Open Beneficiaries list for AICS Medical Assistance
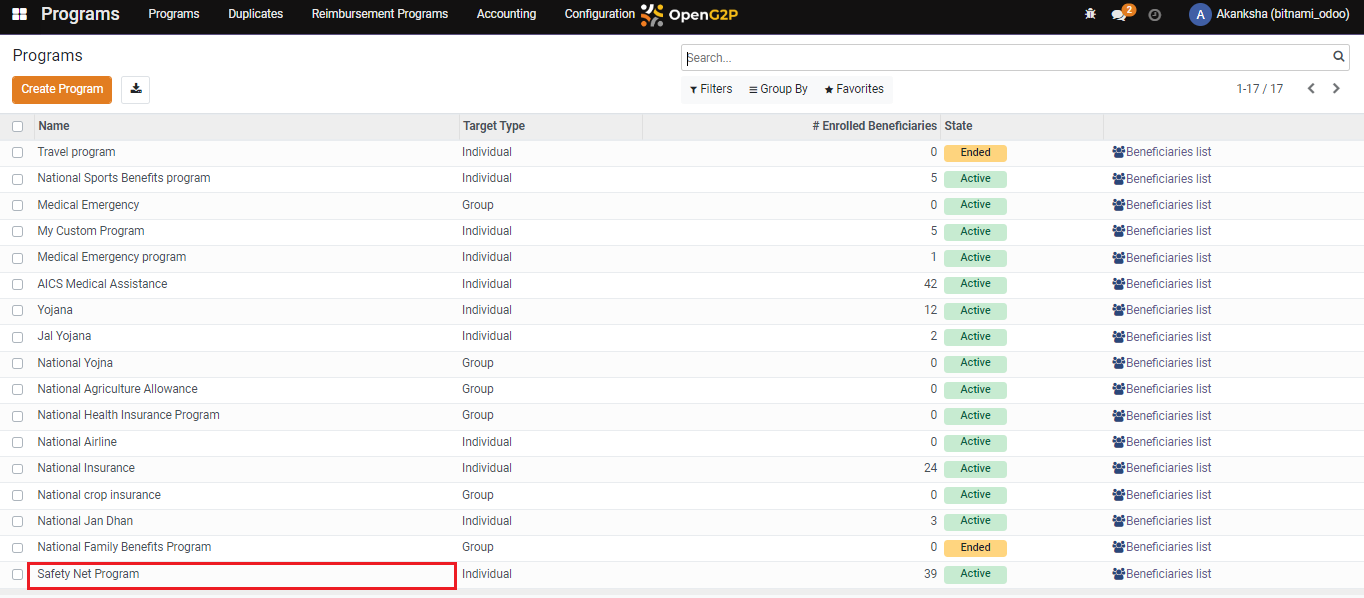The width and height of the screenshot is (1364, 598). pos(1161,284)
